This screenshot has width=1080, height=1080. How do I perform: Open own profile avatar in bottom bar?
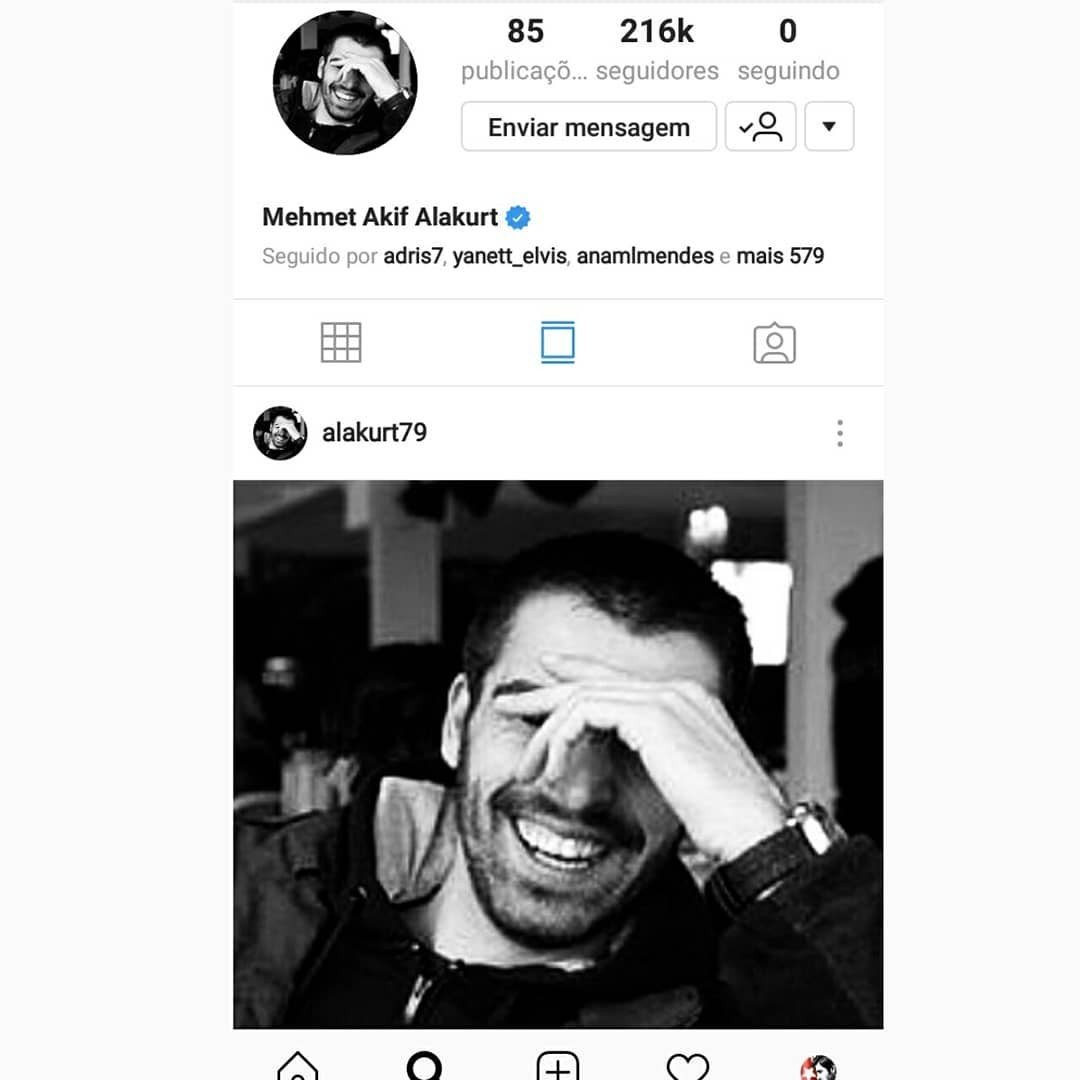[818, 1068]
